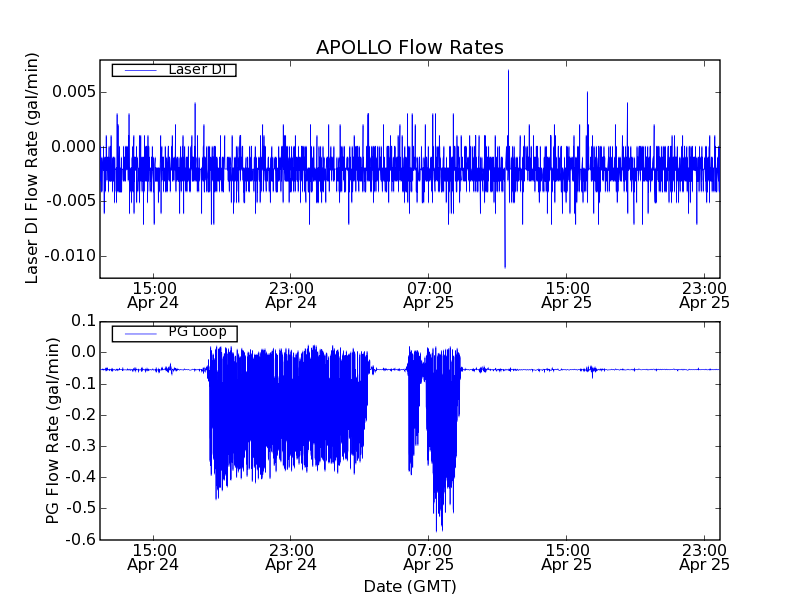Click the lowest Laser DI dip below -0.010
800x600 pixels.
click(x=505, y=266)
